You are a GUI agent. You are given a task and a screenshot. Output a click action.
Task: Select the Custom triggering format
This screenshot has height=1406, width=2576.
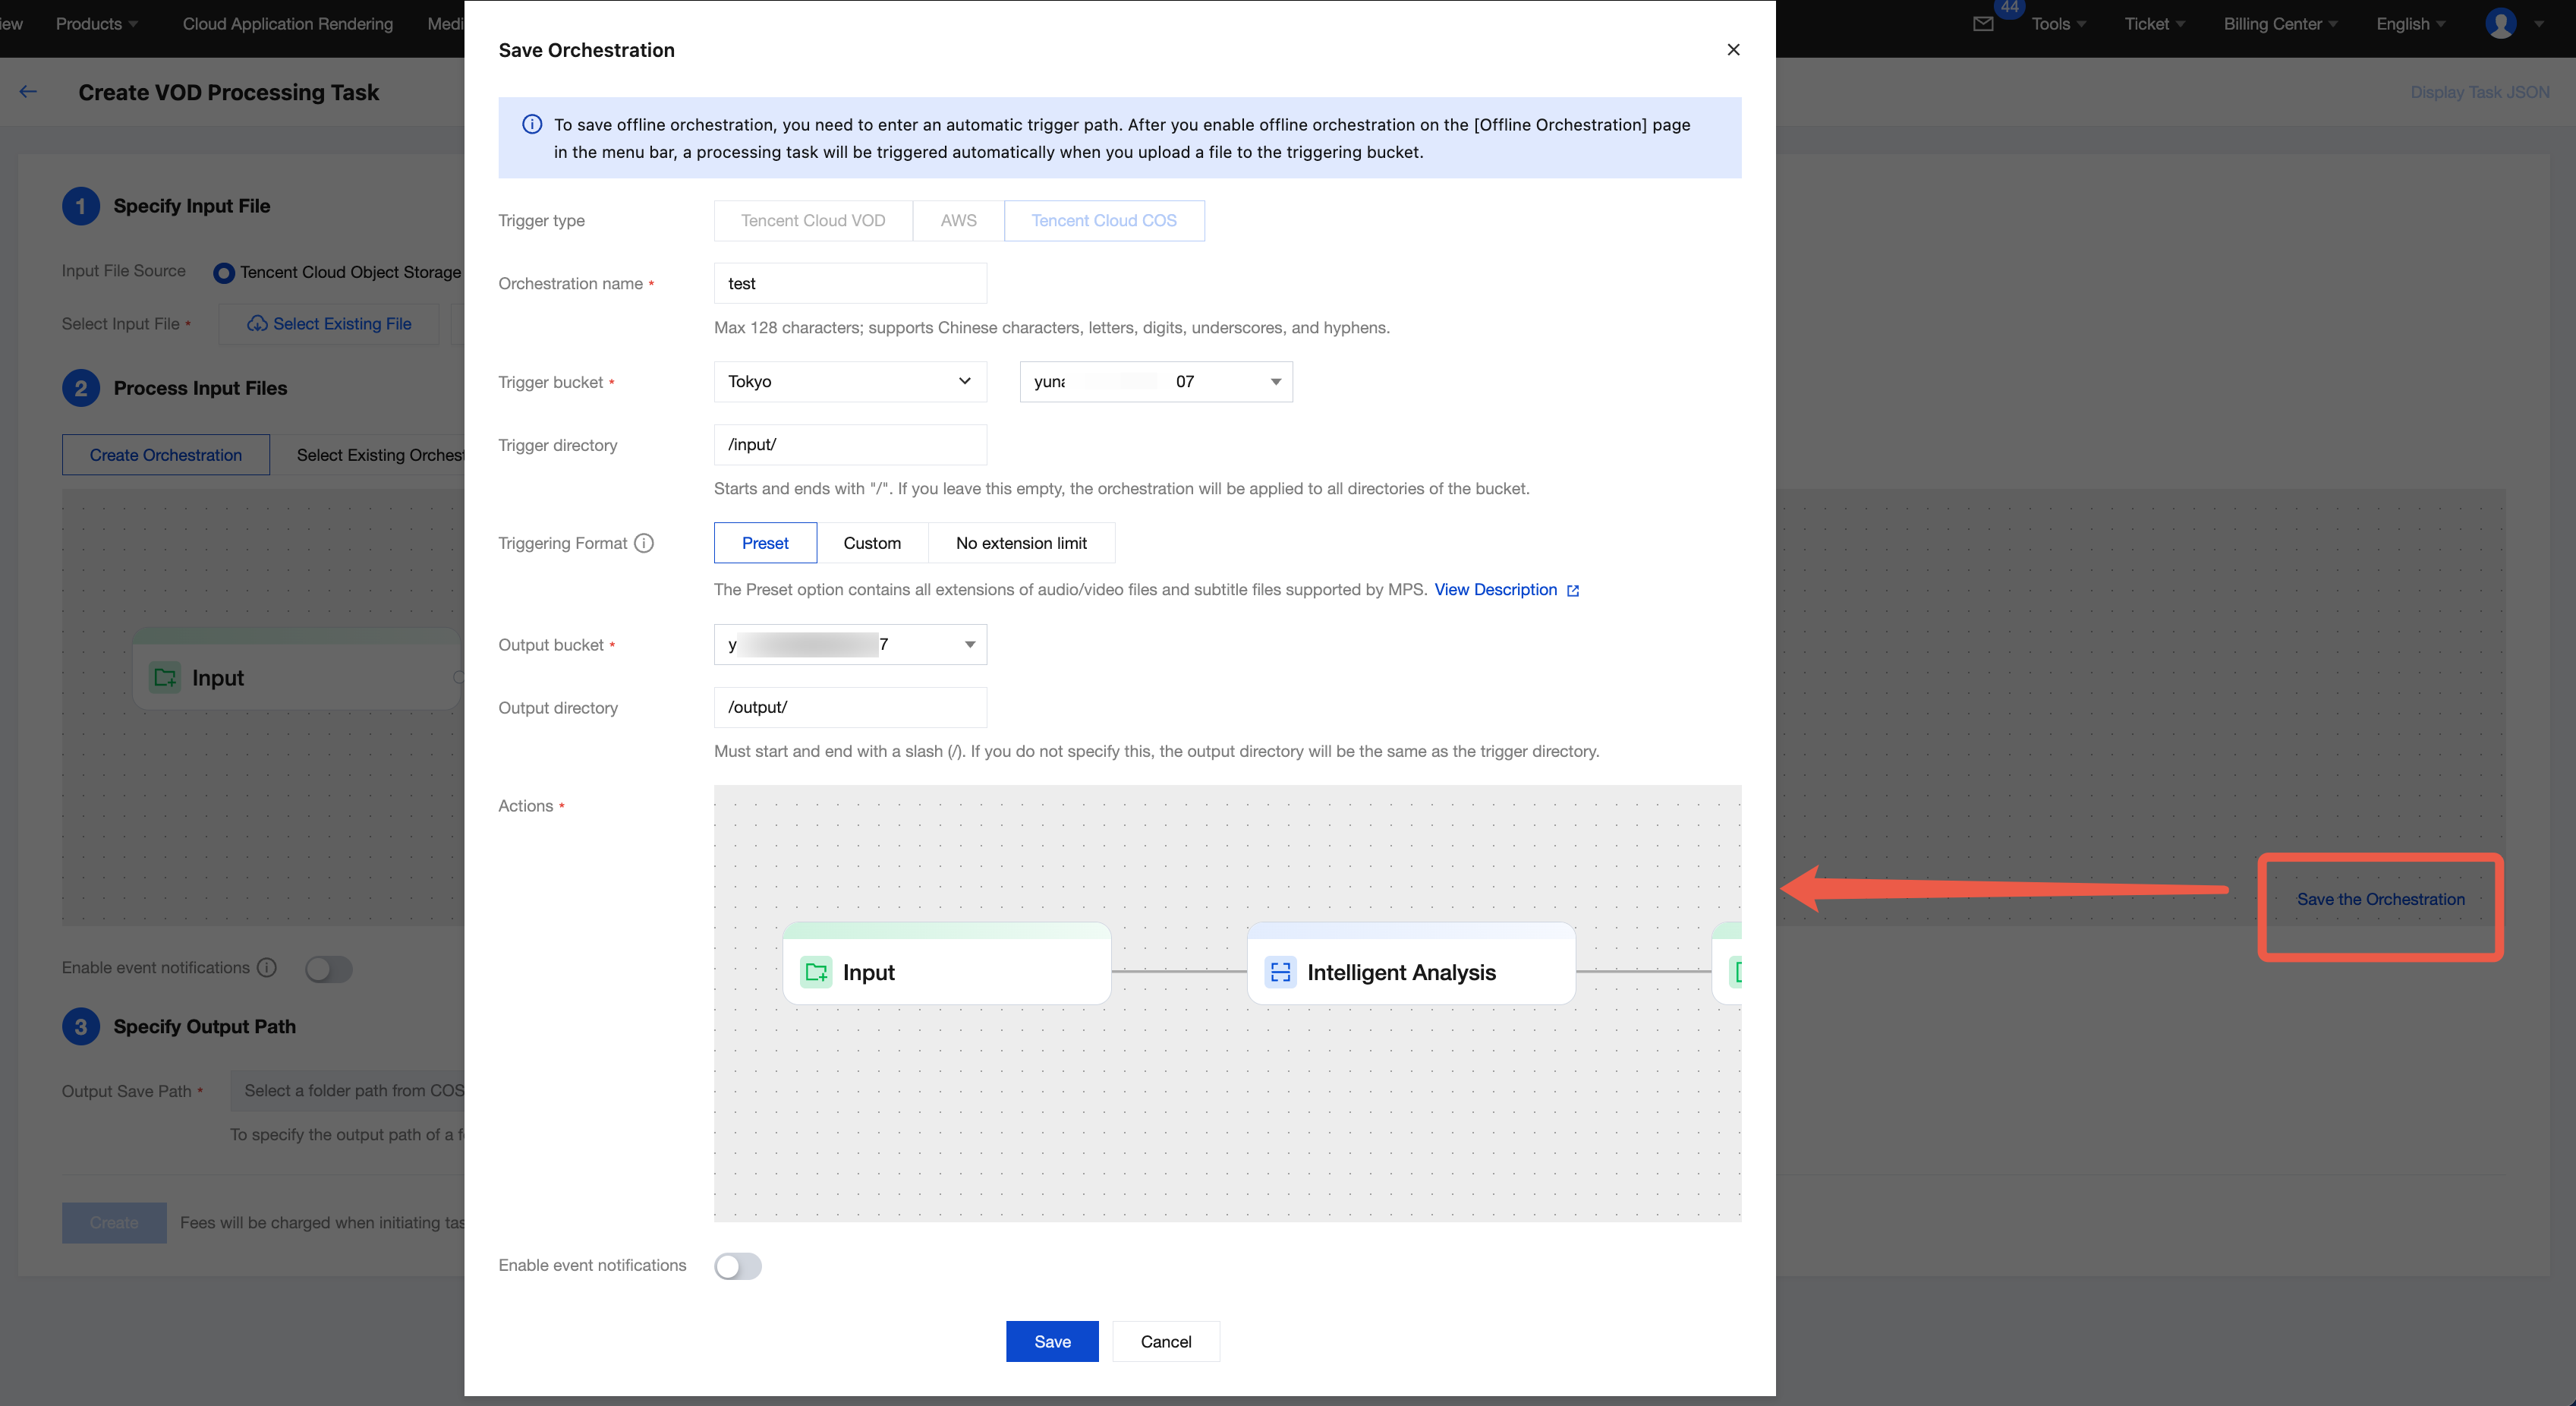(x=871, y=543)
